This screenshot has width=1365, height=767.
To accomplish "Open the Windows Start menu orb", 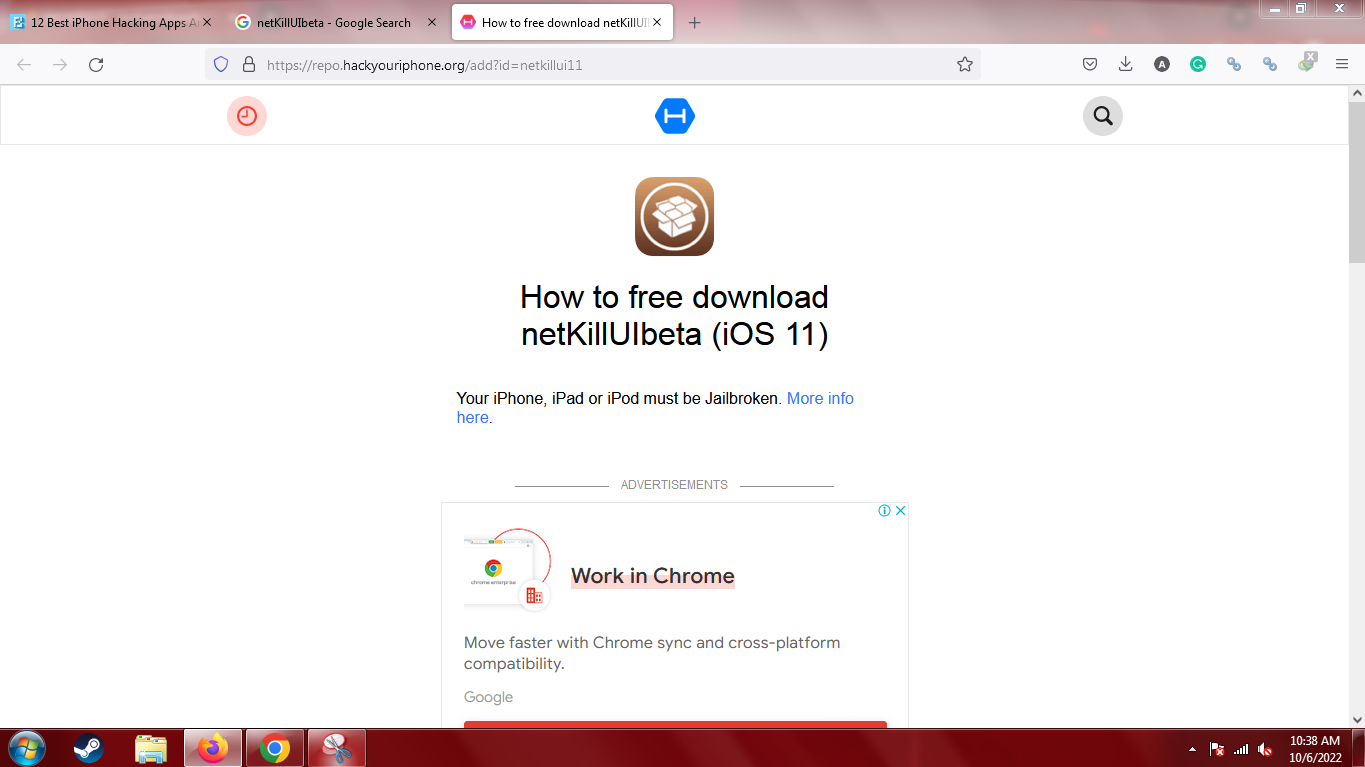I will 26,748.
